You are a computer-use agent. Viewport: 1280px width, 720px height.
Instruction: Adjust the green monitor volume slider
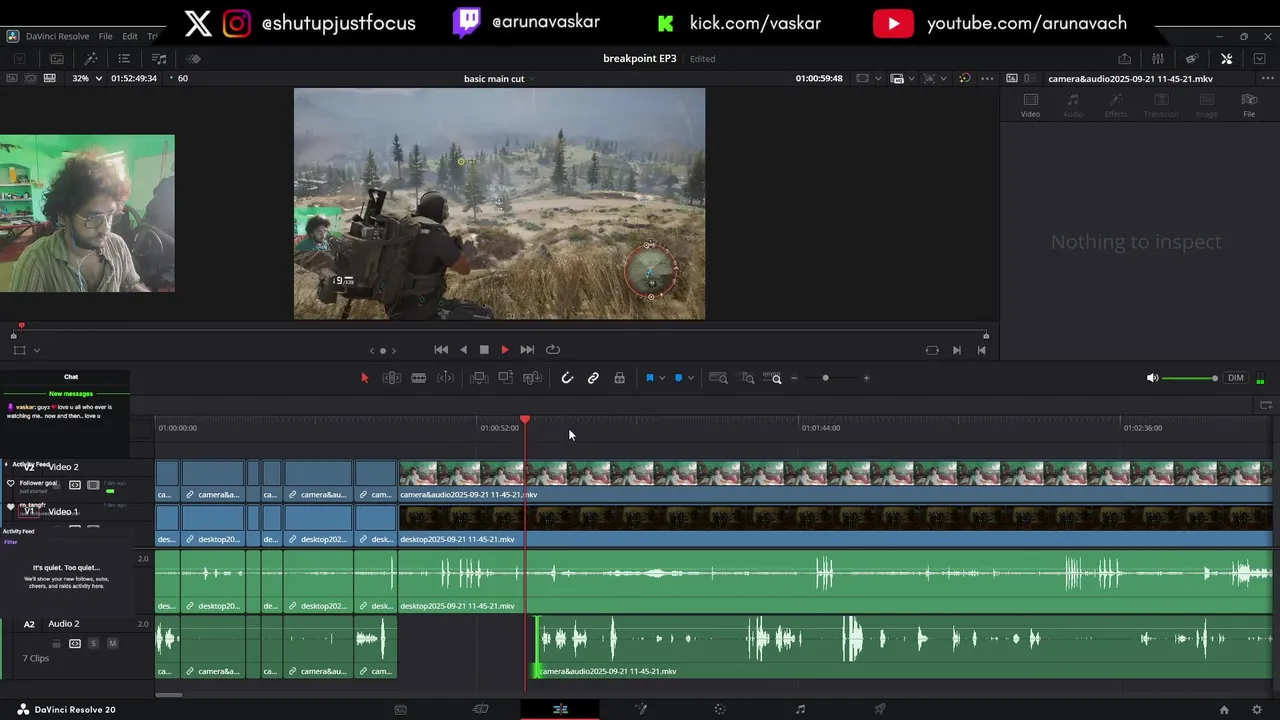(1190, 378)
